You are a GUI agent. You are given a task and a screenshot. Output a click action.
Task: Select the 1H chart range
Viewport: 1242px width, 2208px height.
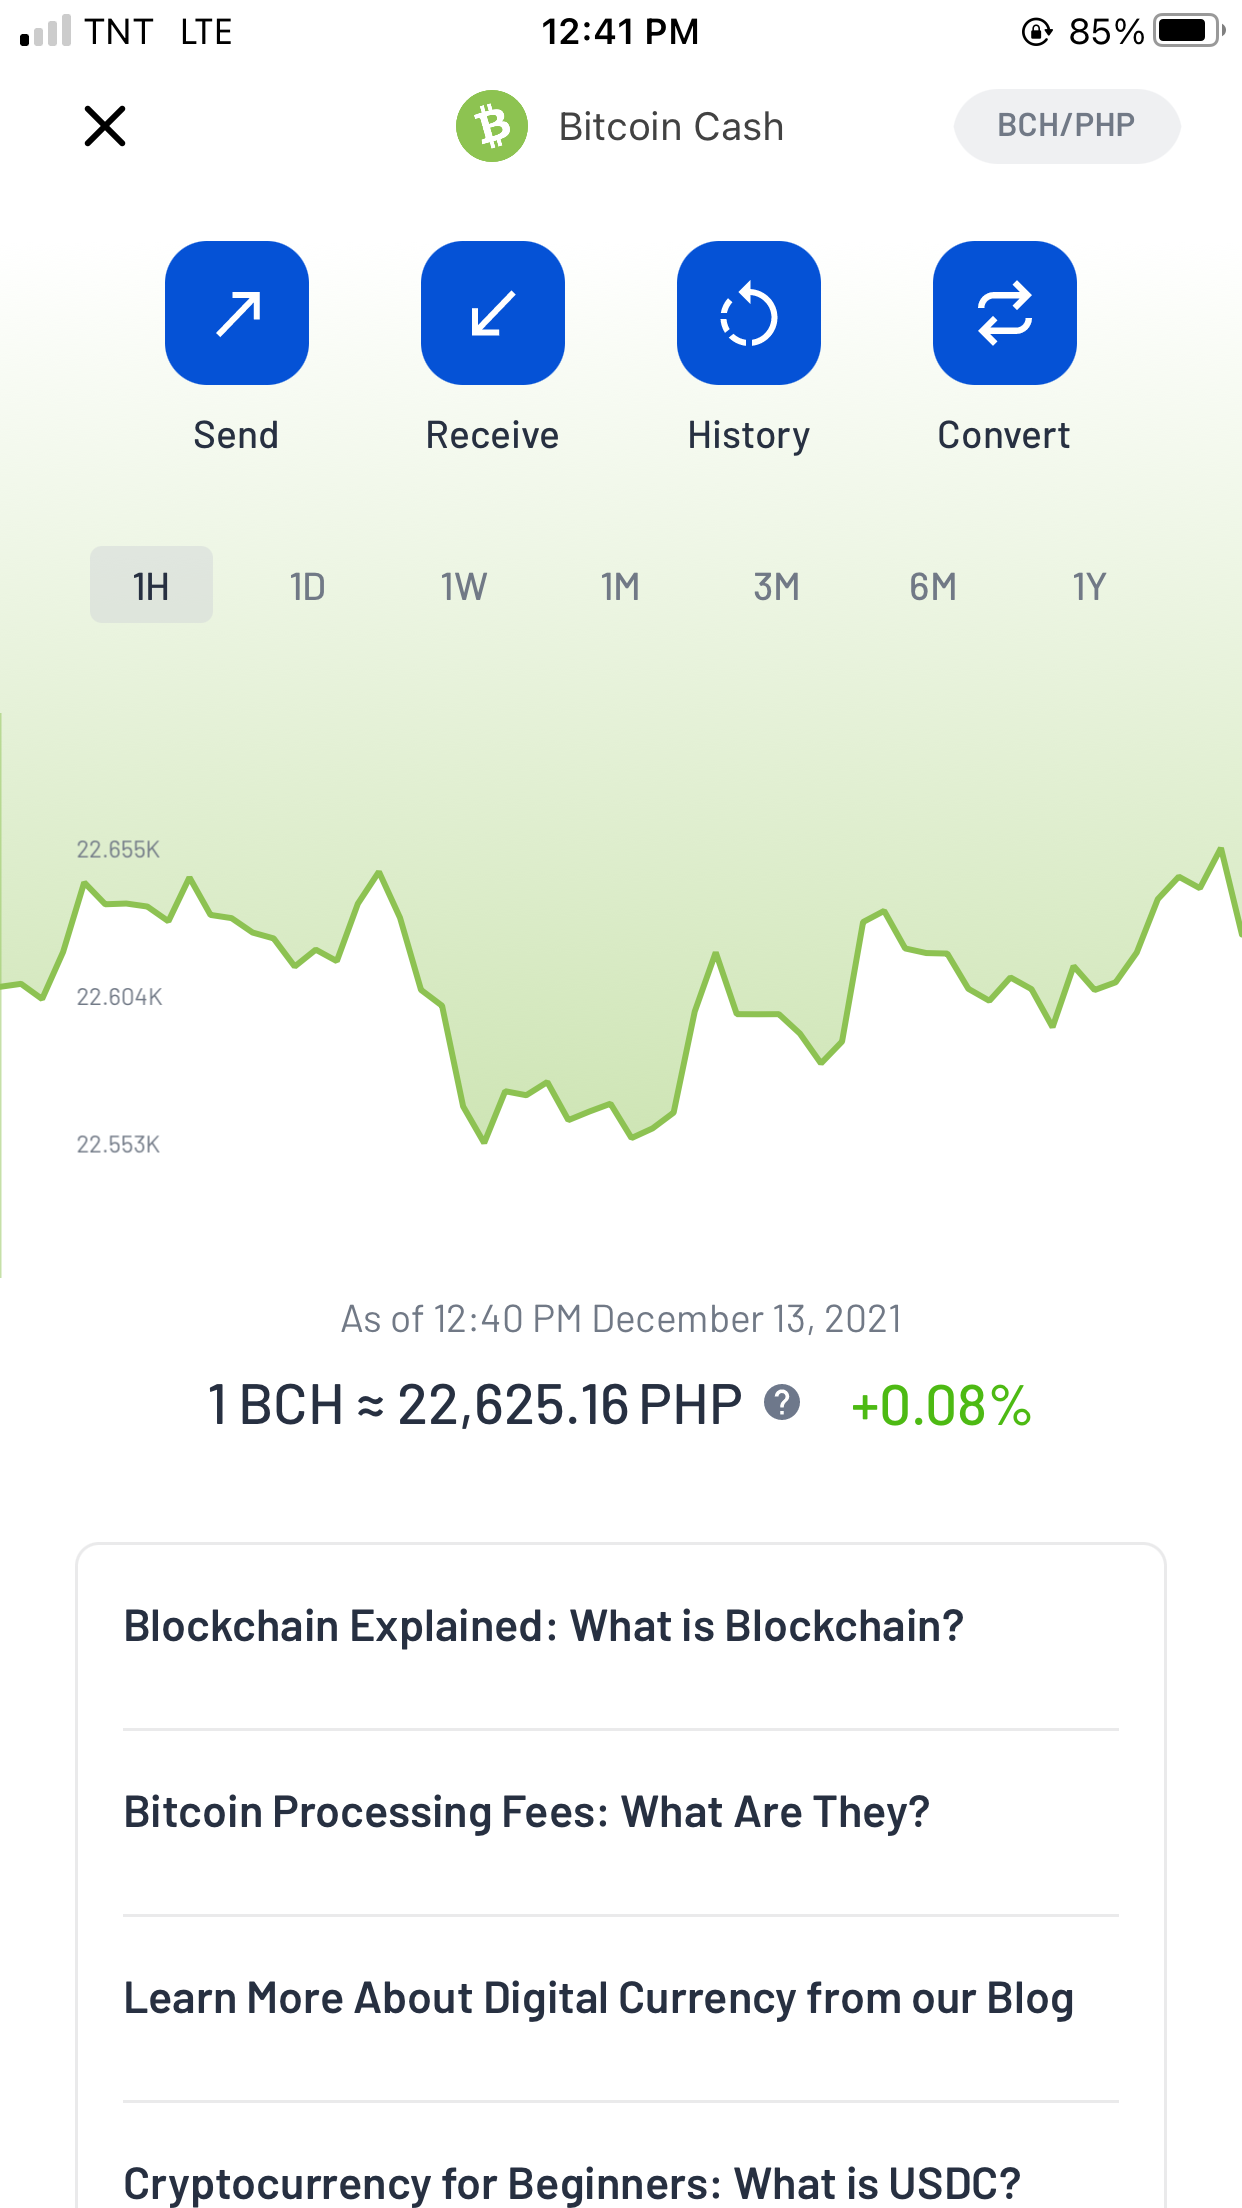tap(151, 585)
